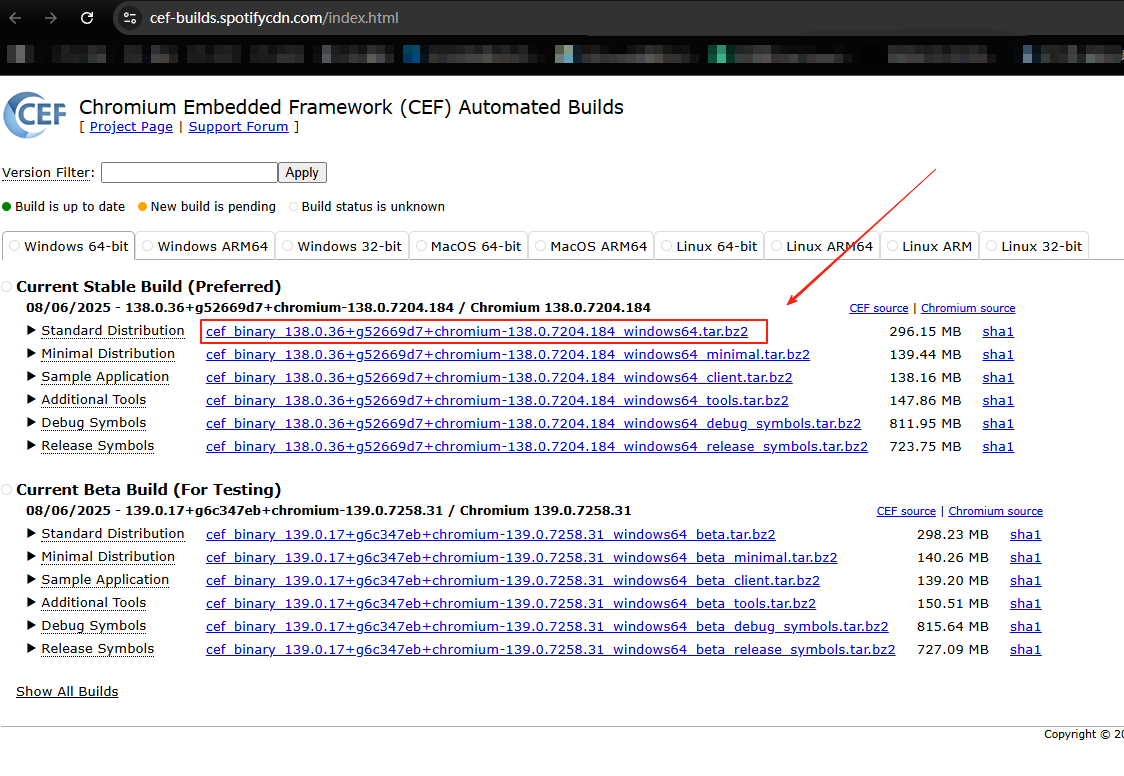This screenshot has width=1124, height=776.
Task: Switch to the Linux 64-bit tab
Action: [709, 246]
